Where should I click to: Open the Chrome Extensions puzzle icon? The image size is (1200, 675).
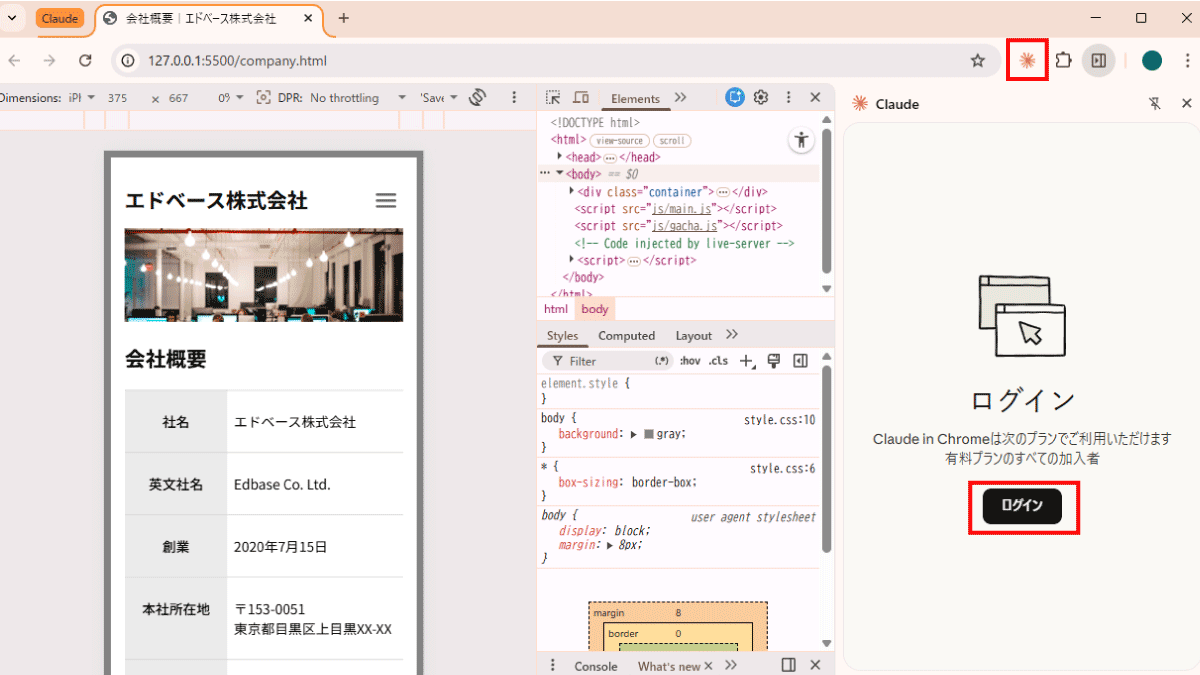(x=1063, y=61)
